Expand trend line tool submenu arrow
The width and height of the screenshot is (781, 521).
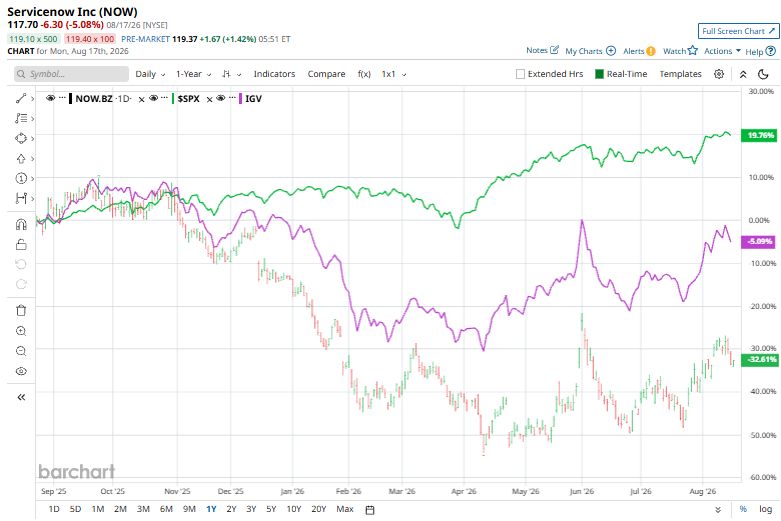tap(32, 99)
